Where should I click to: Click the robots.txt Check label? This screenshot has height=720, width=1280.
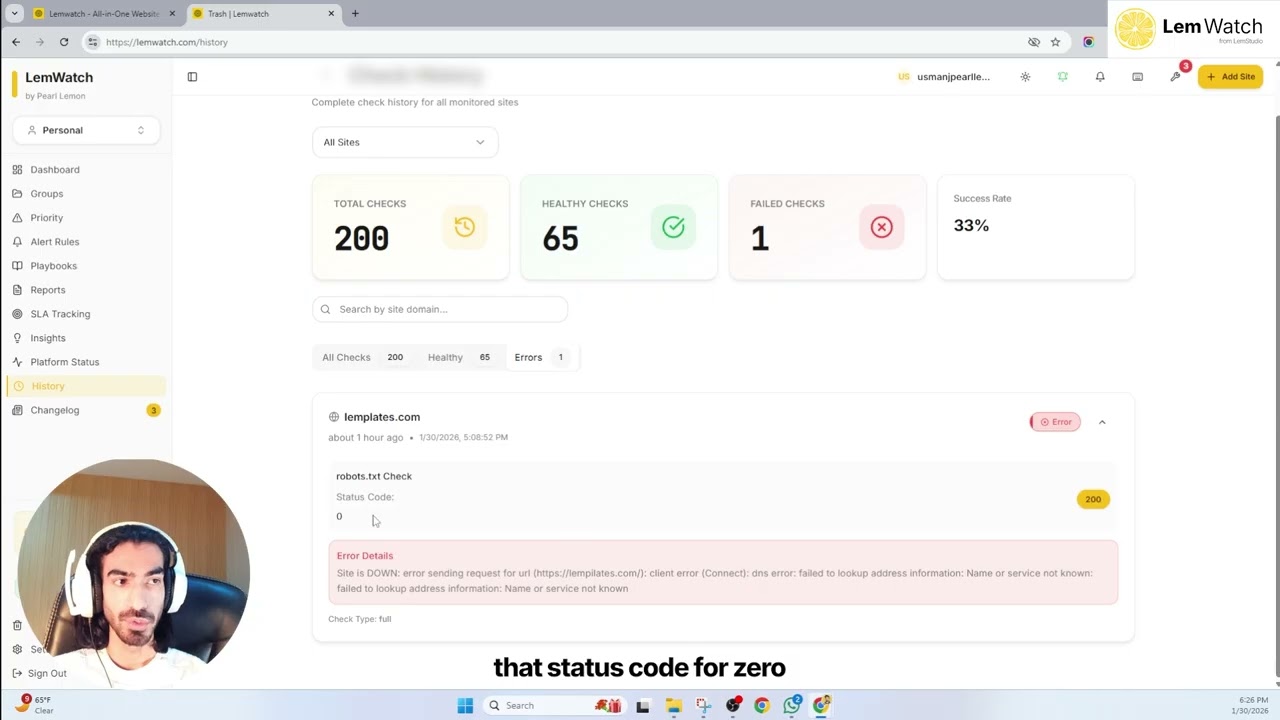click(x=374, y=476)
